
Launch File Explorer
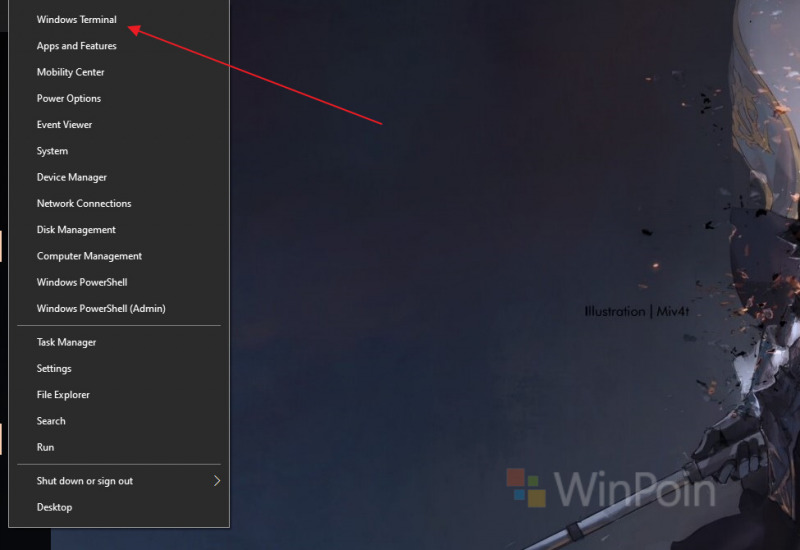119,395
